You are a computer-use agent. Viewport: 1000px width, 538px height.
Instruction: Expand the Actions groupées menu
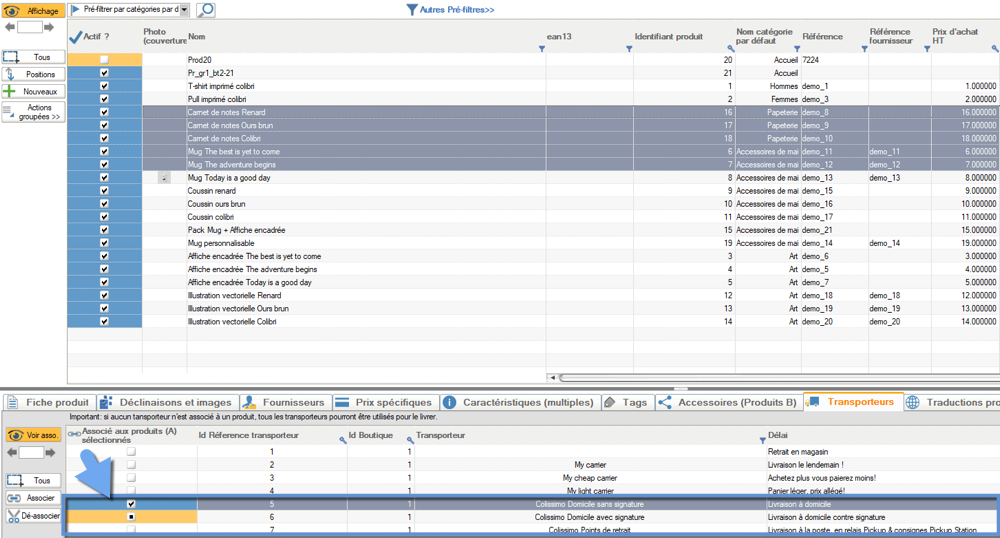point(34,112)
